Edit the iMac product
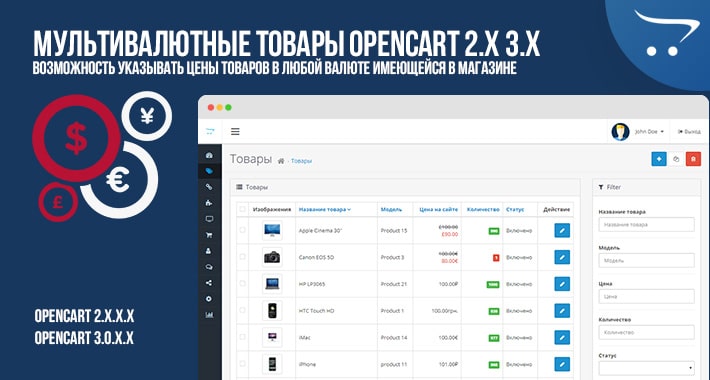 click(x=562, y=337)
